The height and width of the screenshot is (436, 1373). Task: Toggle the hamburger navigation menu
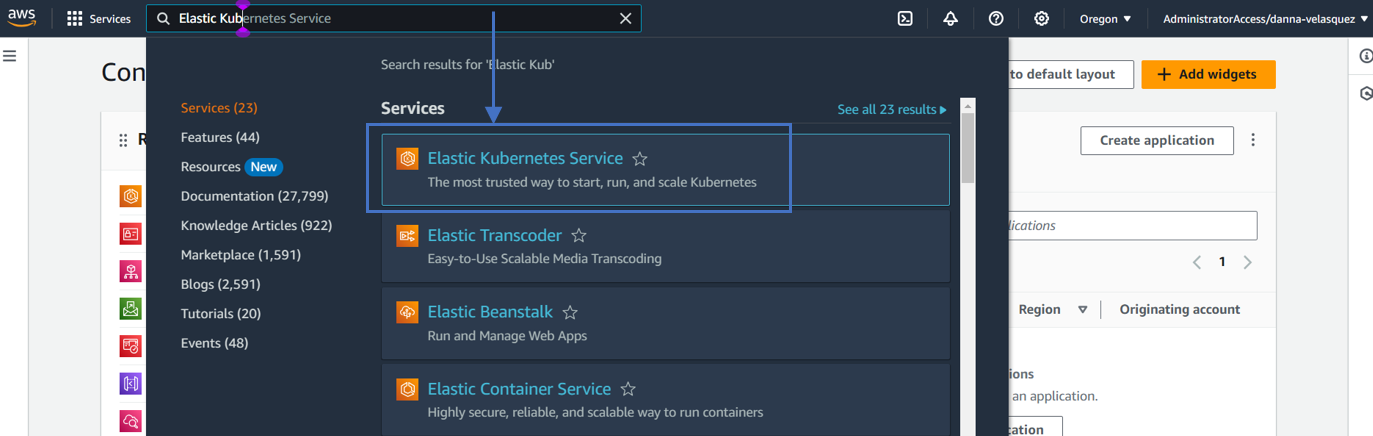click(x=10, y=56)
